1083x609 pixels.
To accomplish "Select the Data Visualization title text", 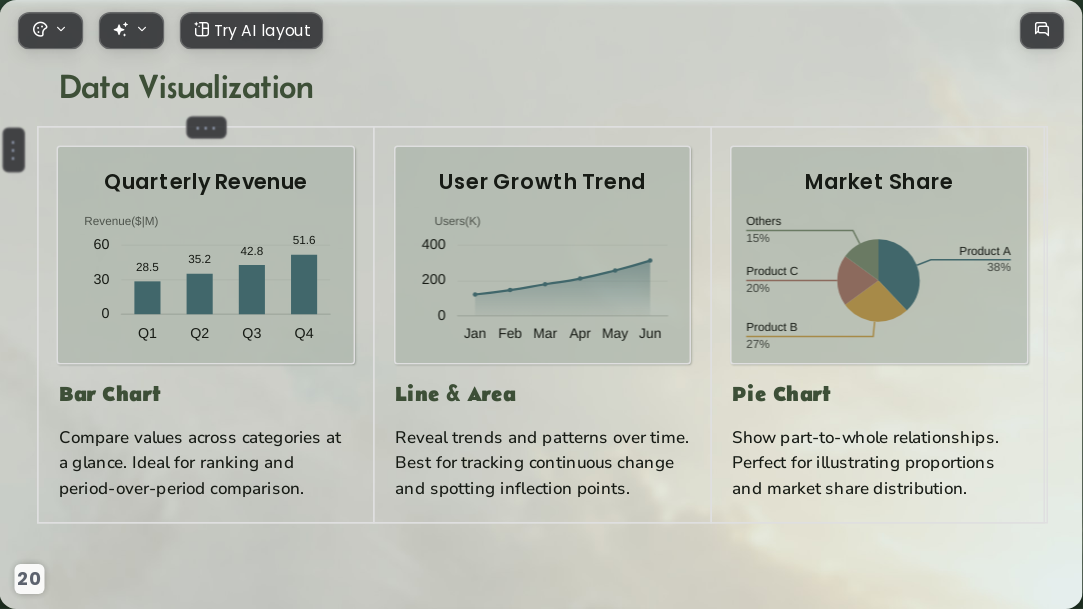I will [186, 88].
